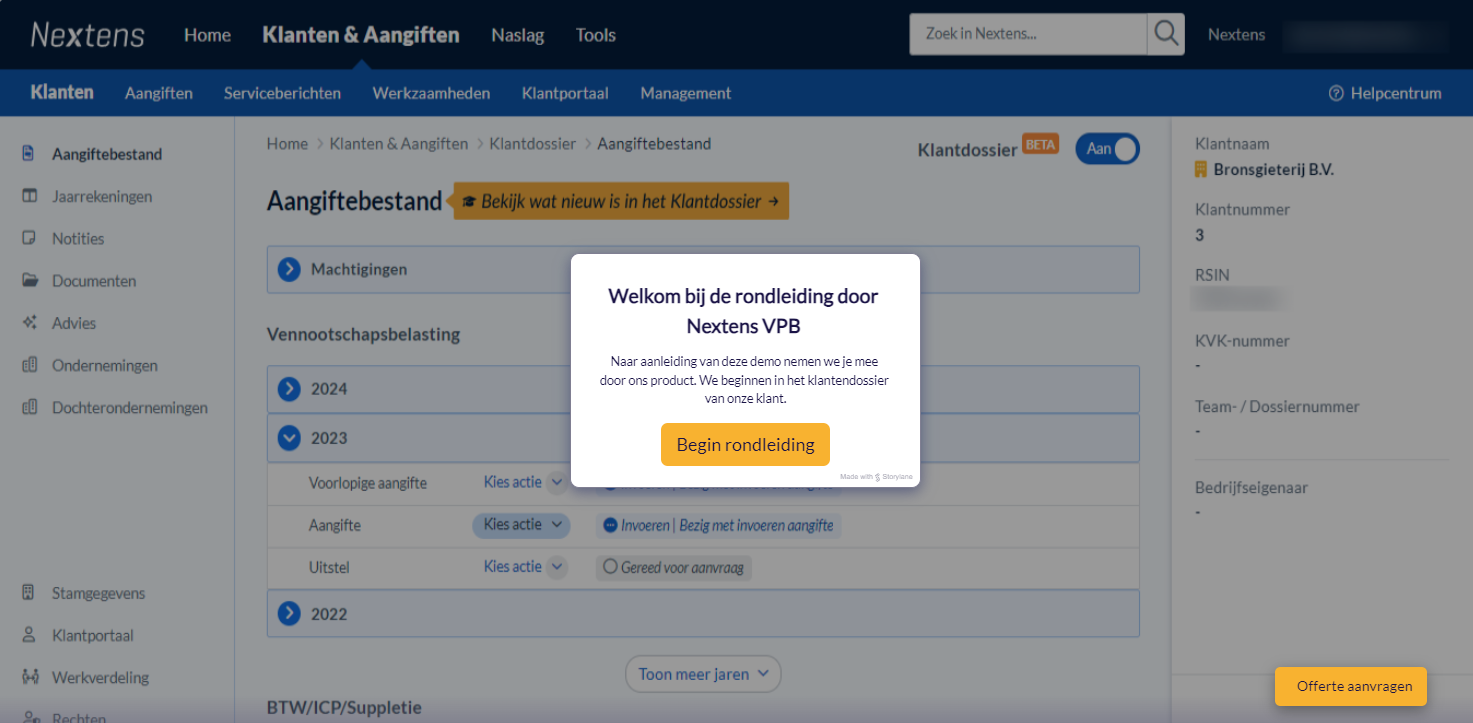
Task: Open the Toon meer jaren dropdown
Action: [x=703, y=674]
